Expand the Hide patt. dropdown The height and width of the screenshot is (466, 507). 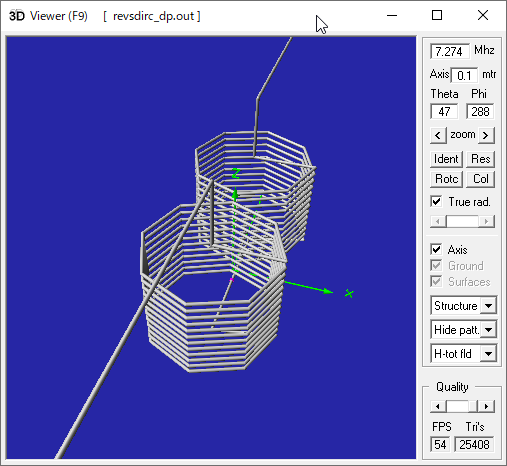tap(463, 330)
